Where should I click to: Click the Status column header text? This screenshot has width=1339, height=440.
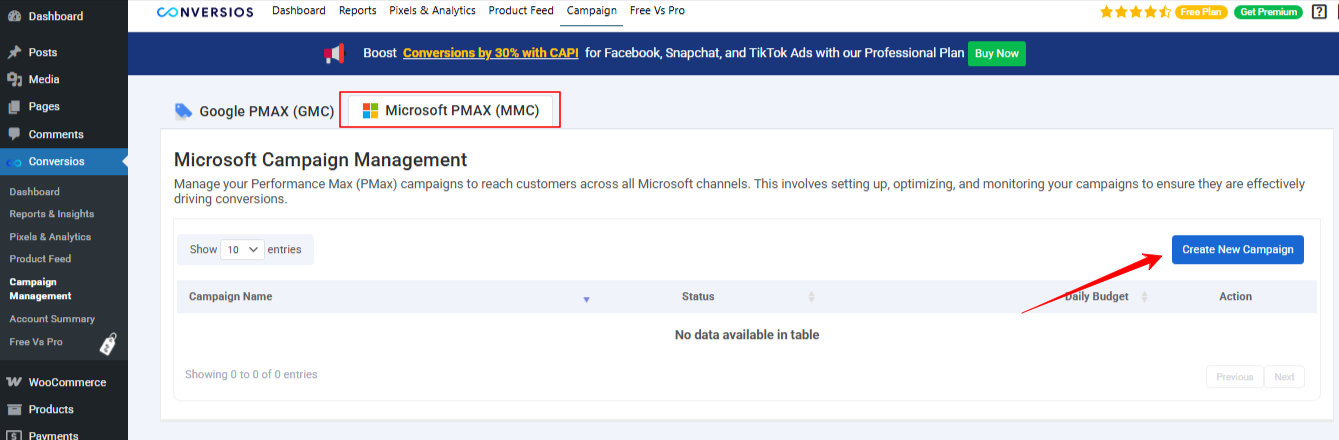click(x=698, y=297)
